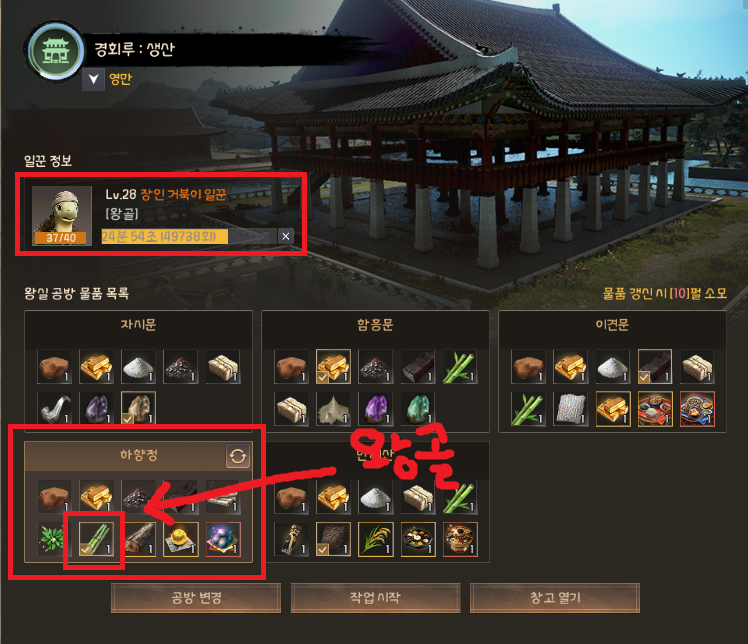Cancel the worker task with the X button
748x644 pixels.
coord(286,236)
